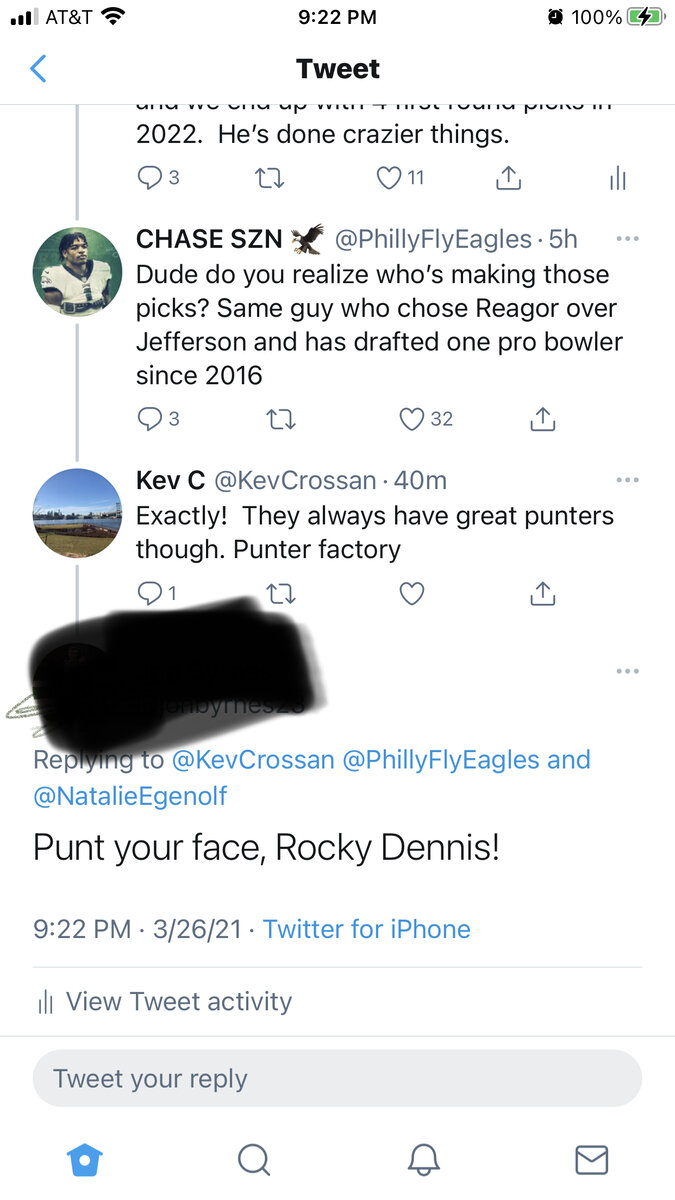
Task: Retweet the CHASE SZN tweet
Action: pyautogui.click(x=283, y=420)
